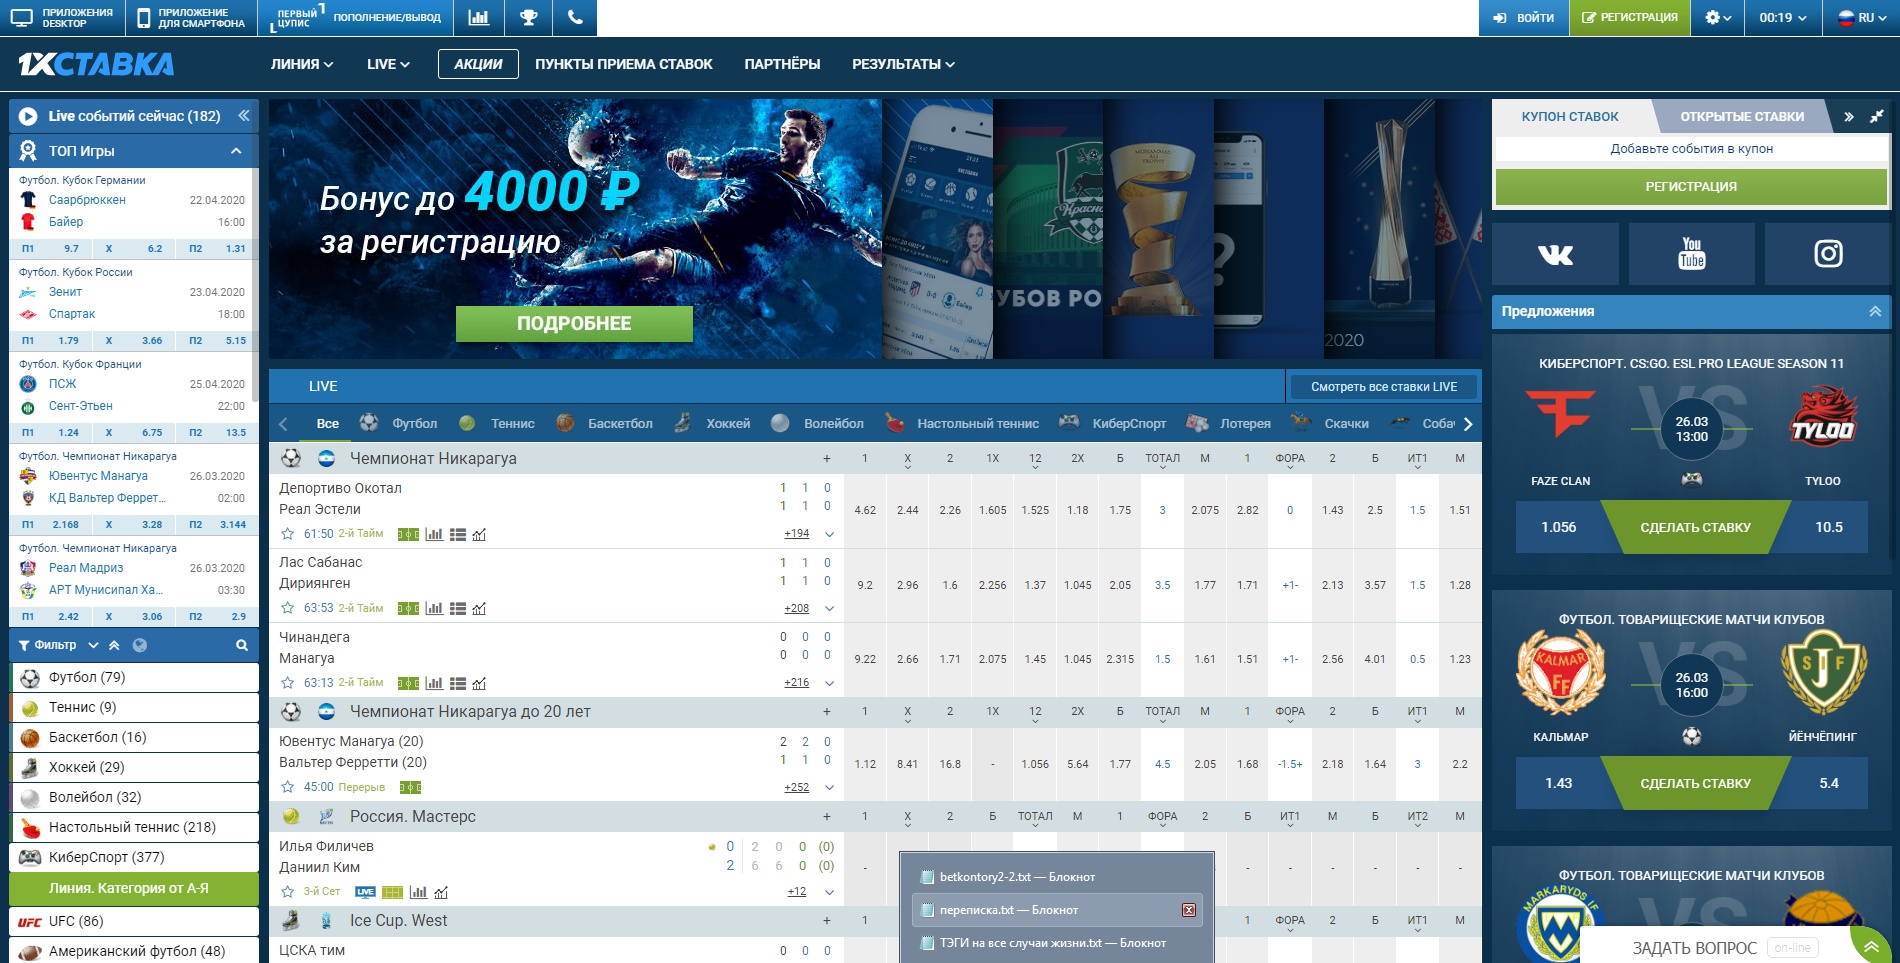1900x963 pixels.
Task: Collapse the ТОП Игры section
Action: 236,151
